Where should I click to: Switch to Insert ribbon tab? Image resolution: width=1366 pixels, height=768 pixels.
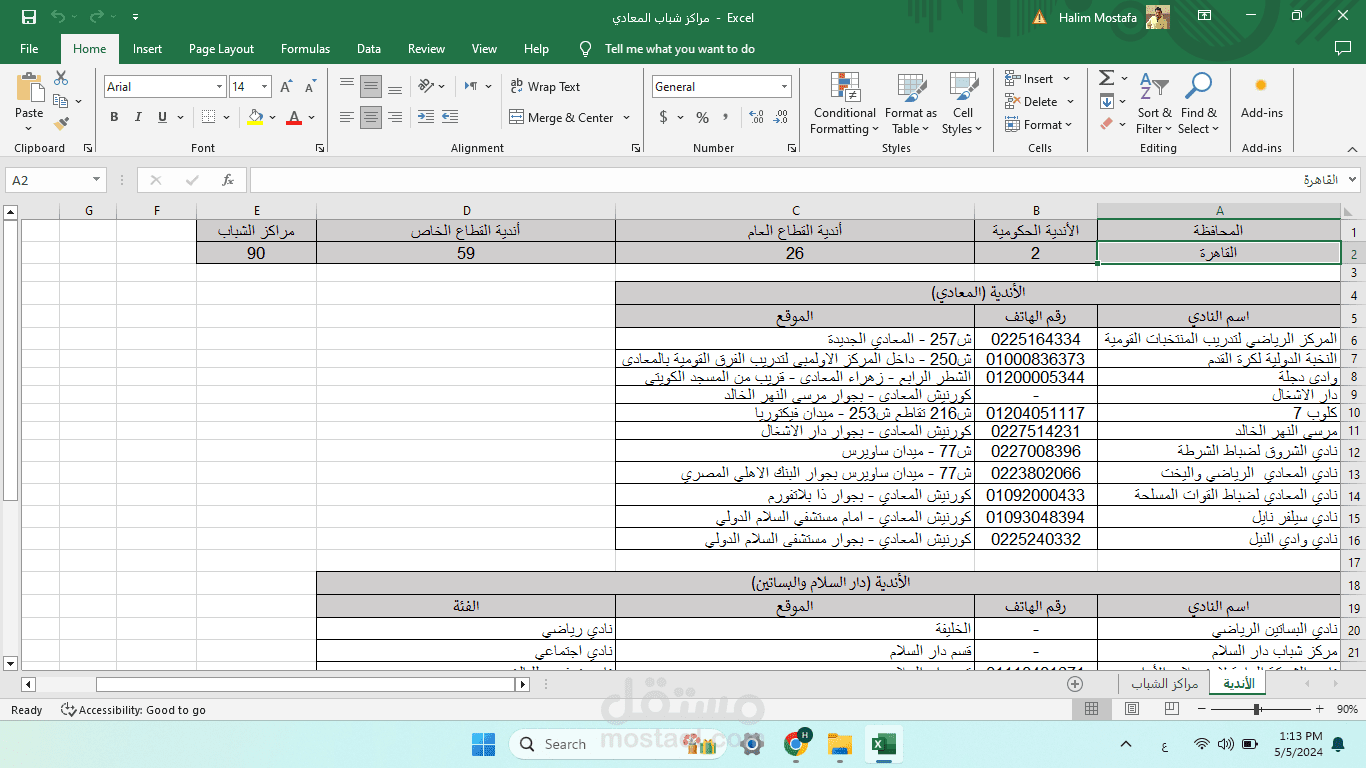click(147, 49)
